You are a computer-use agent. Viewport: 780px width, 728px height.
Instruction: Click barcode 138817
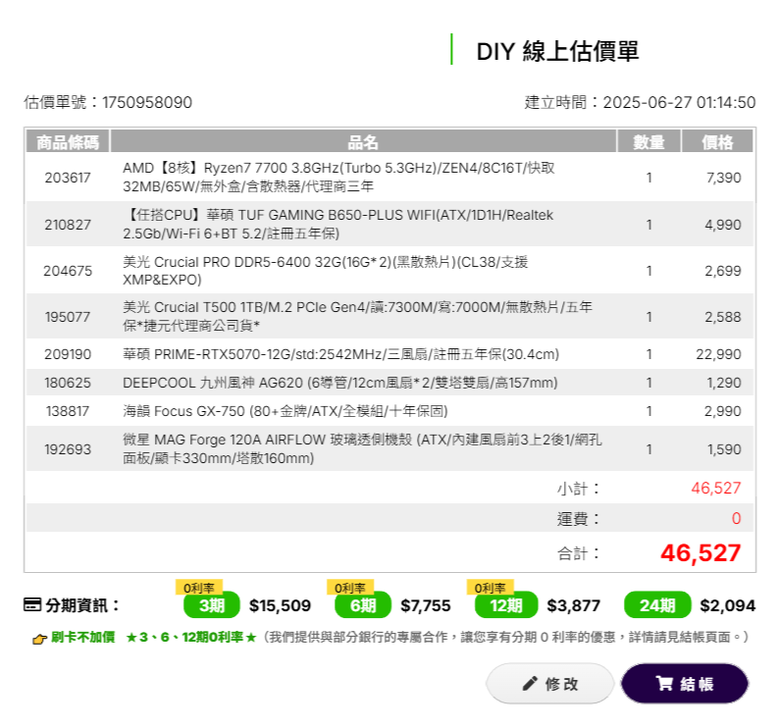pos(68,411)
